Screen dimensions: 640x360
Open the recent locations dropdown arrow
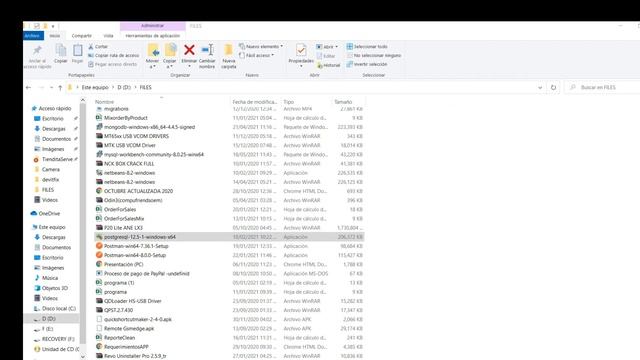51,87
